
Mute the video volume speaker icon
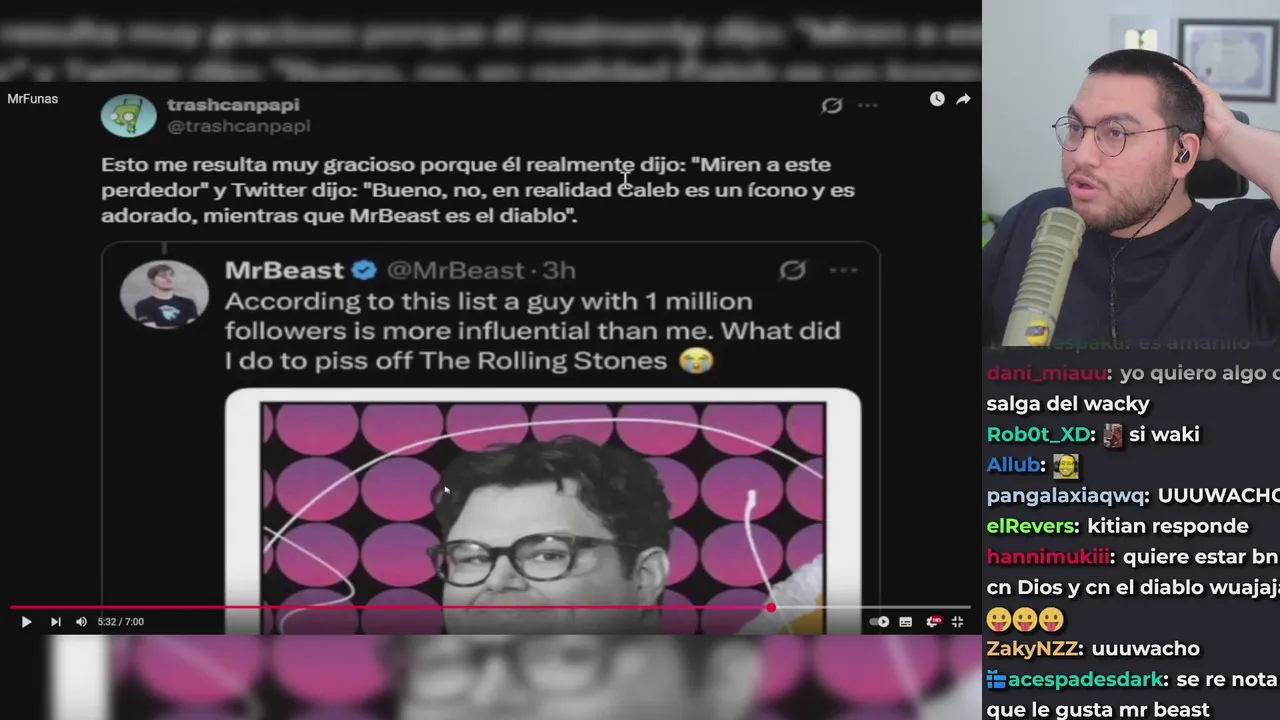click(81, 622)
